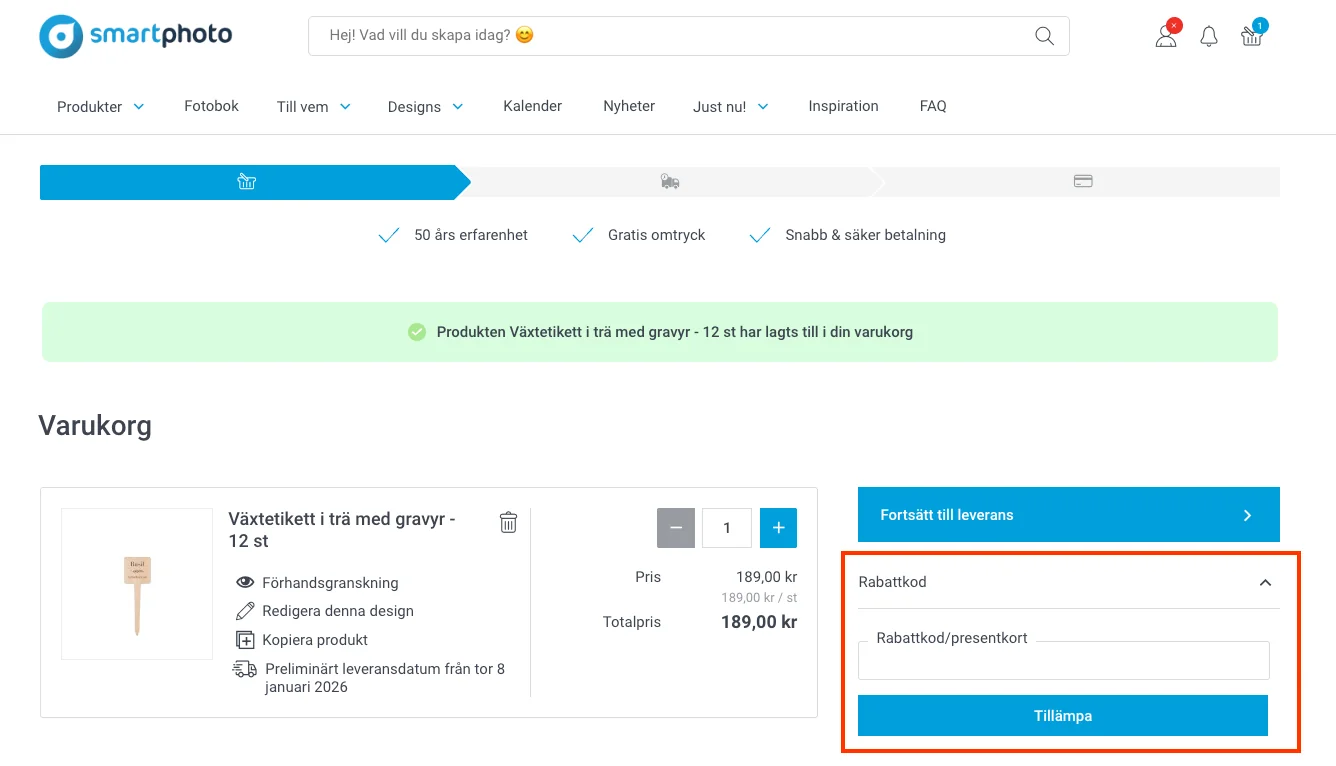The height and width of the screenshot is (766, 1336).
Task: Click inside the Rabattkod/presentkort field
Action: click(x=1063, y=660)
